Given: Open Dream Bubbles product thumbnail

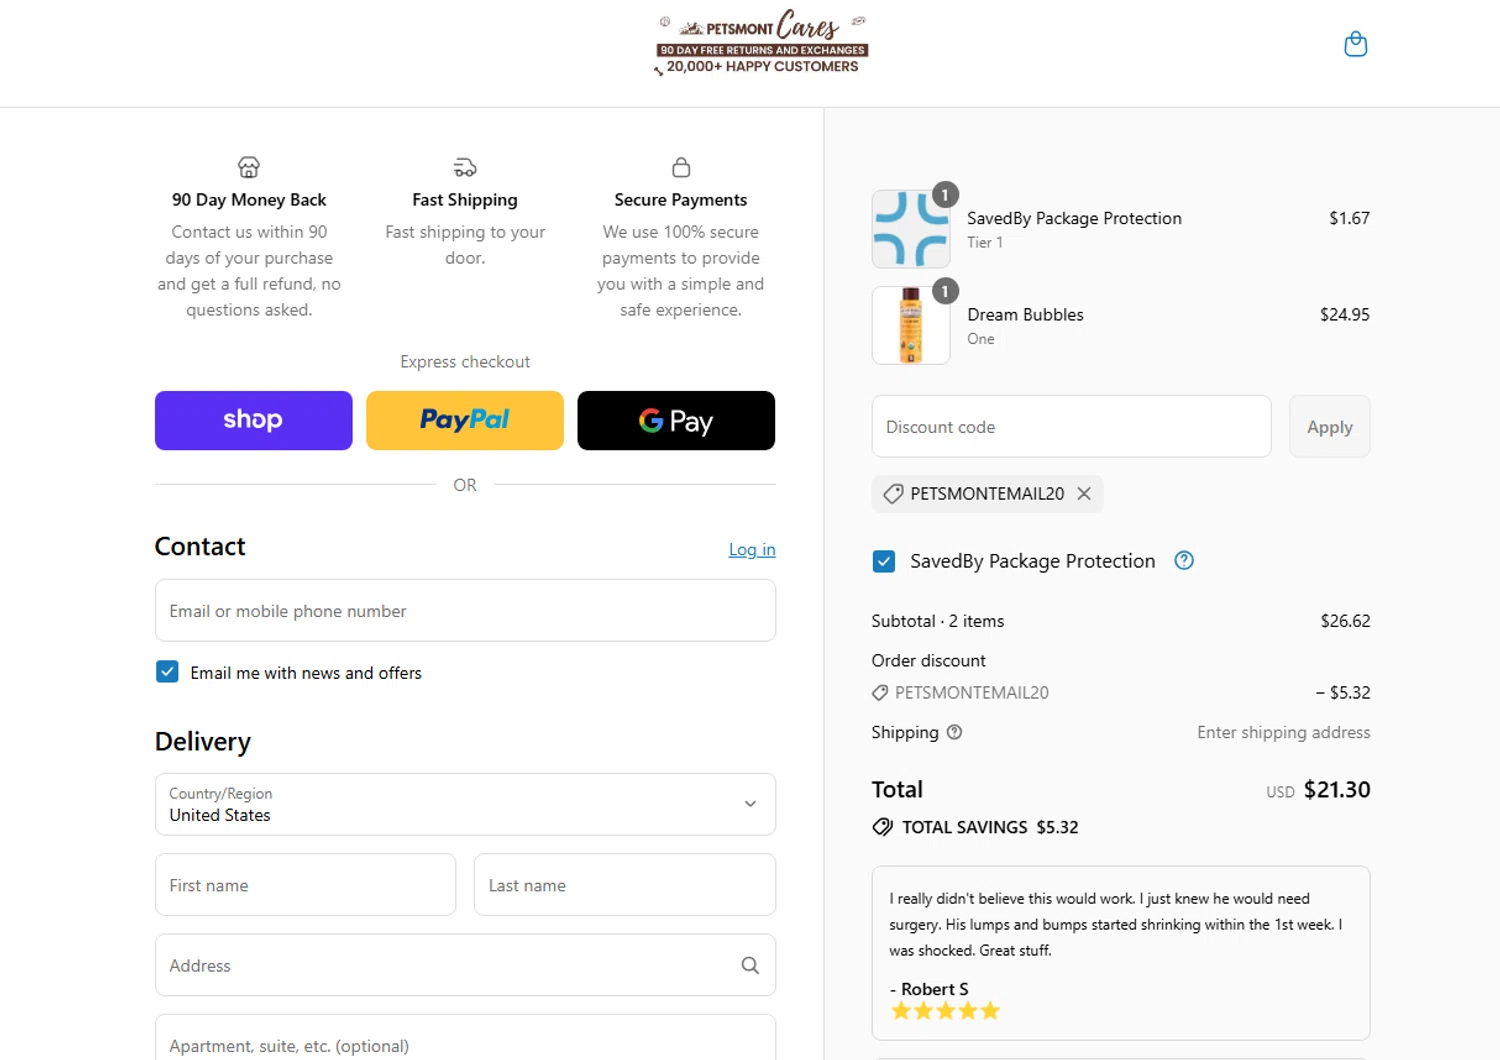Looking at the screenshot, I should tap(911, 325).
